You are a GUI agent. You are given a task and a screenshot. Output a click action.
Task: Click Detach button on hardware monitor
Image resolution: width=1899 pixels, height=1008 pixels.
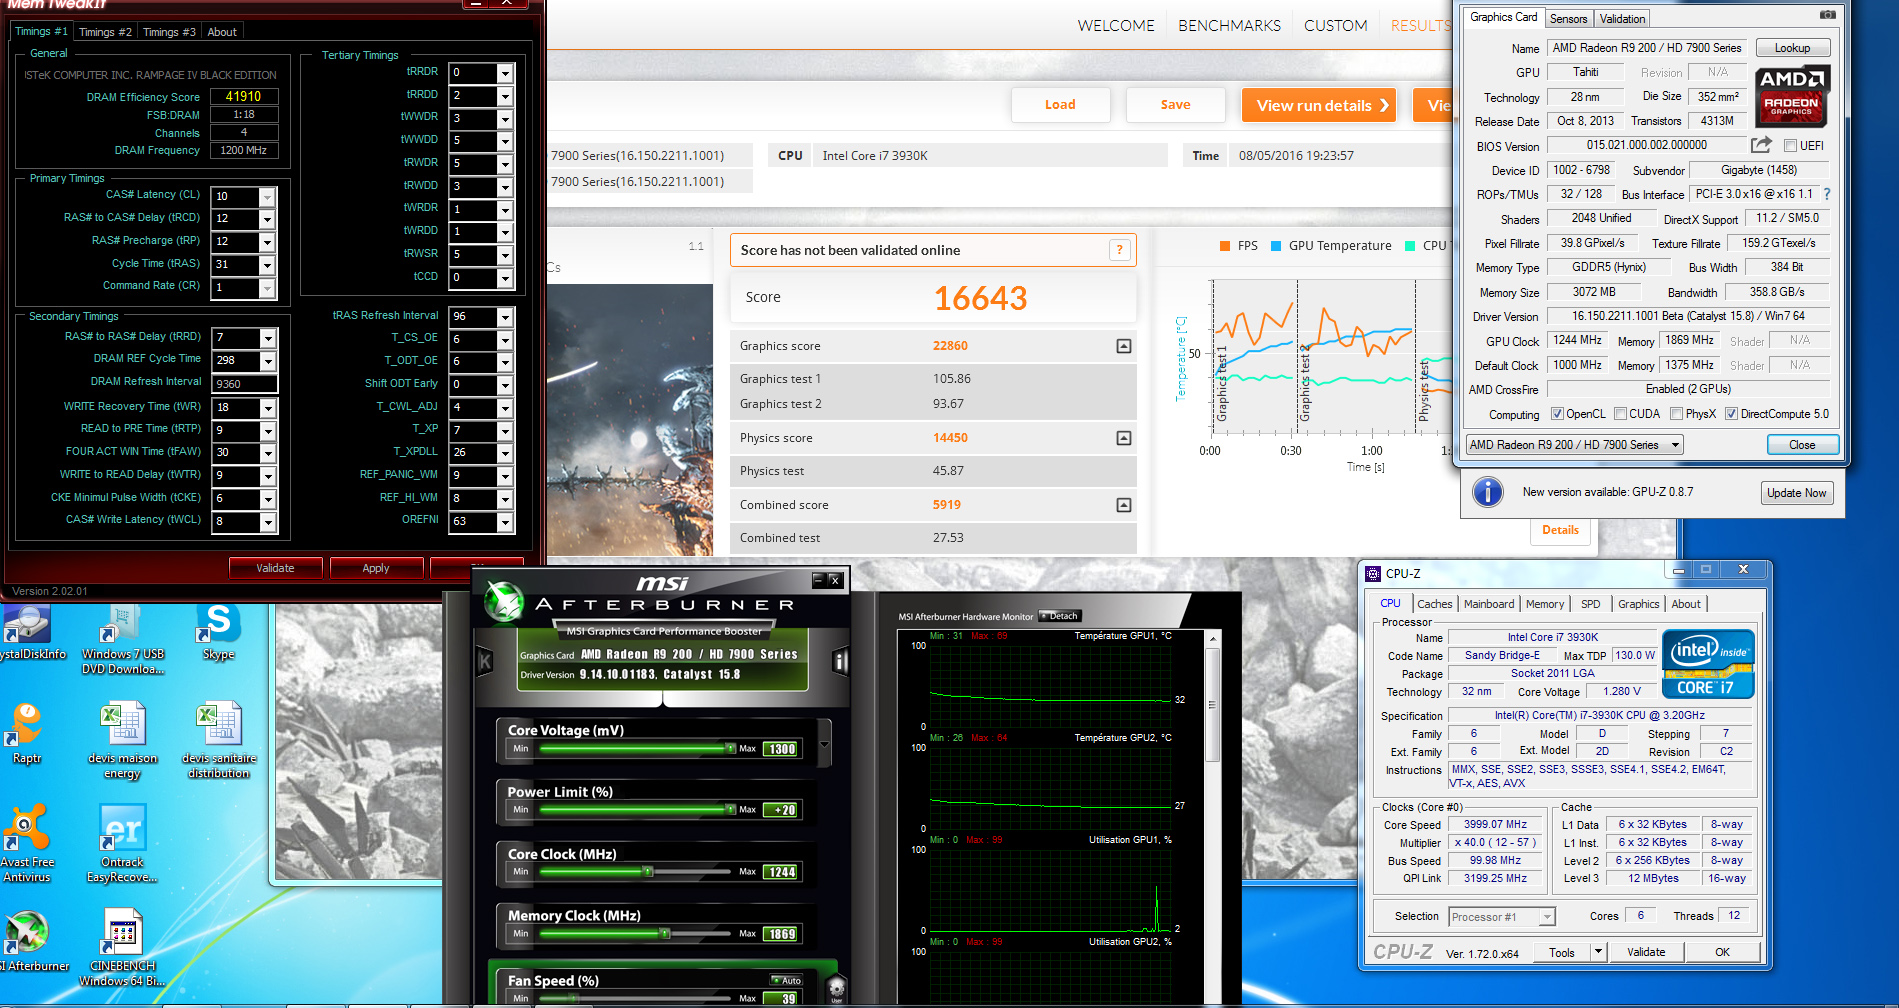[x=1060, y=616]
